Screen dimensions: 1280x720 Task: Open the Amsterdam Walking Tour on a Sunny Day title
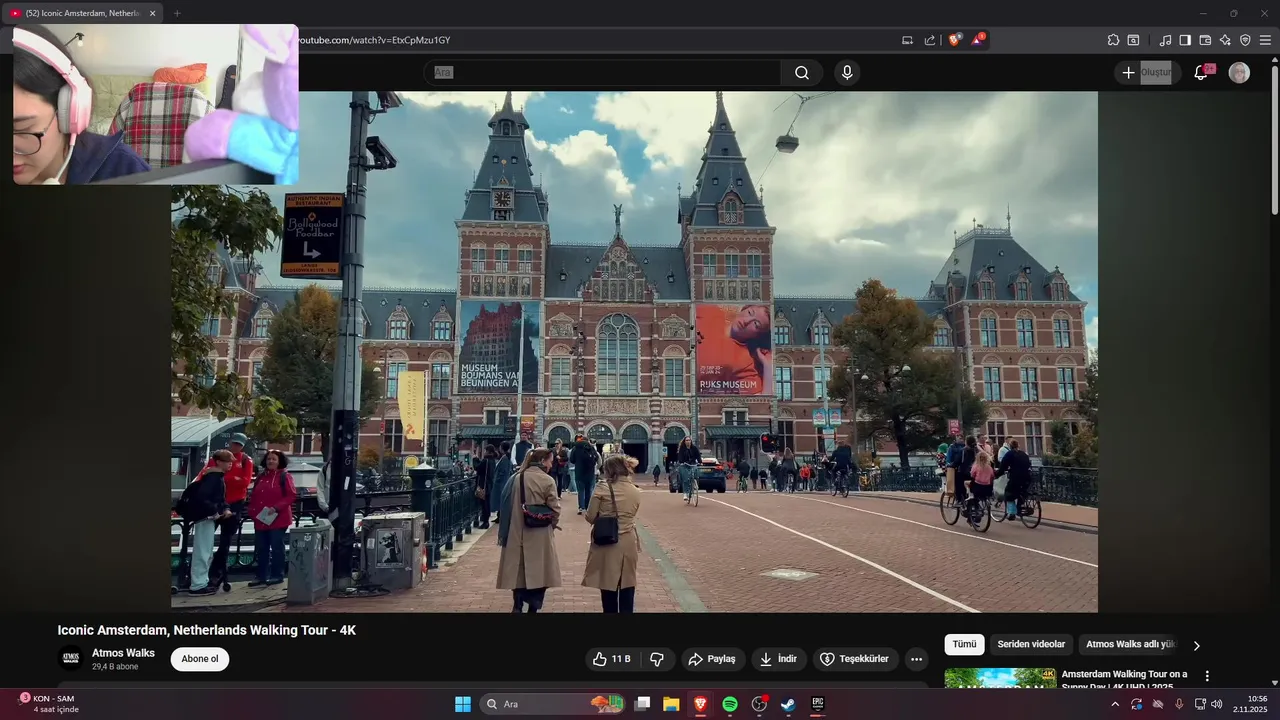[x=1124, y=680]
